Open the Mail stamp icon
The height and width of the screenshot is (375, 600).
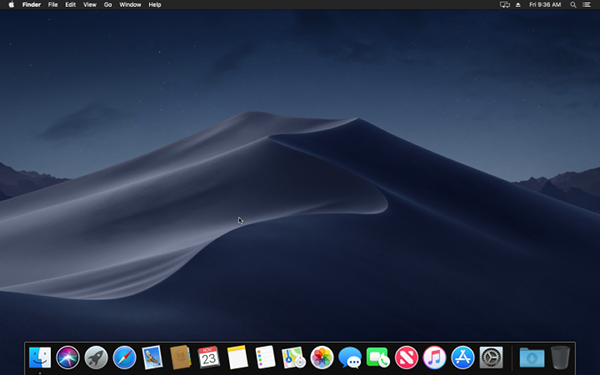click(x=152, y=357)
